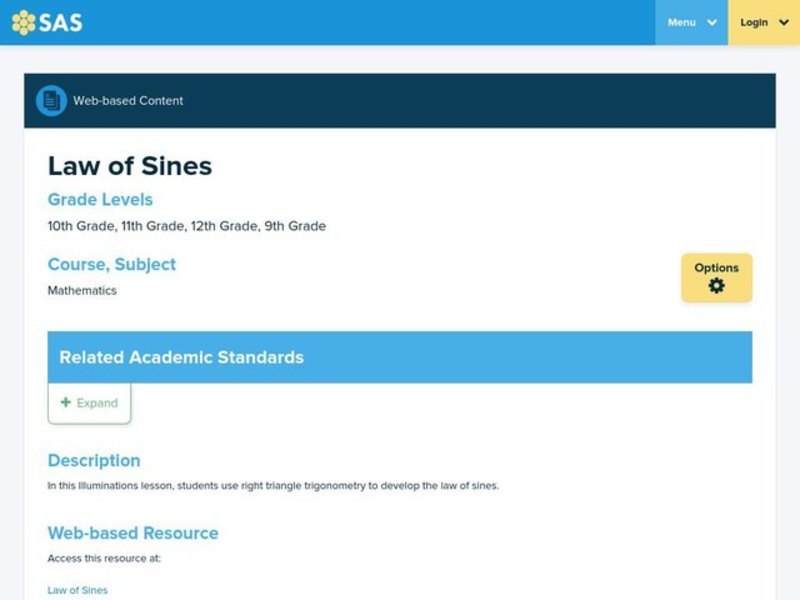Click the Web-based Resource heading
Image resolution: width=800 pixels, height=600 pixels.
coord(132,533)
